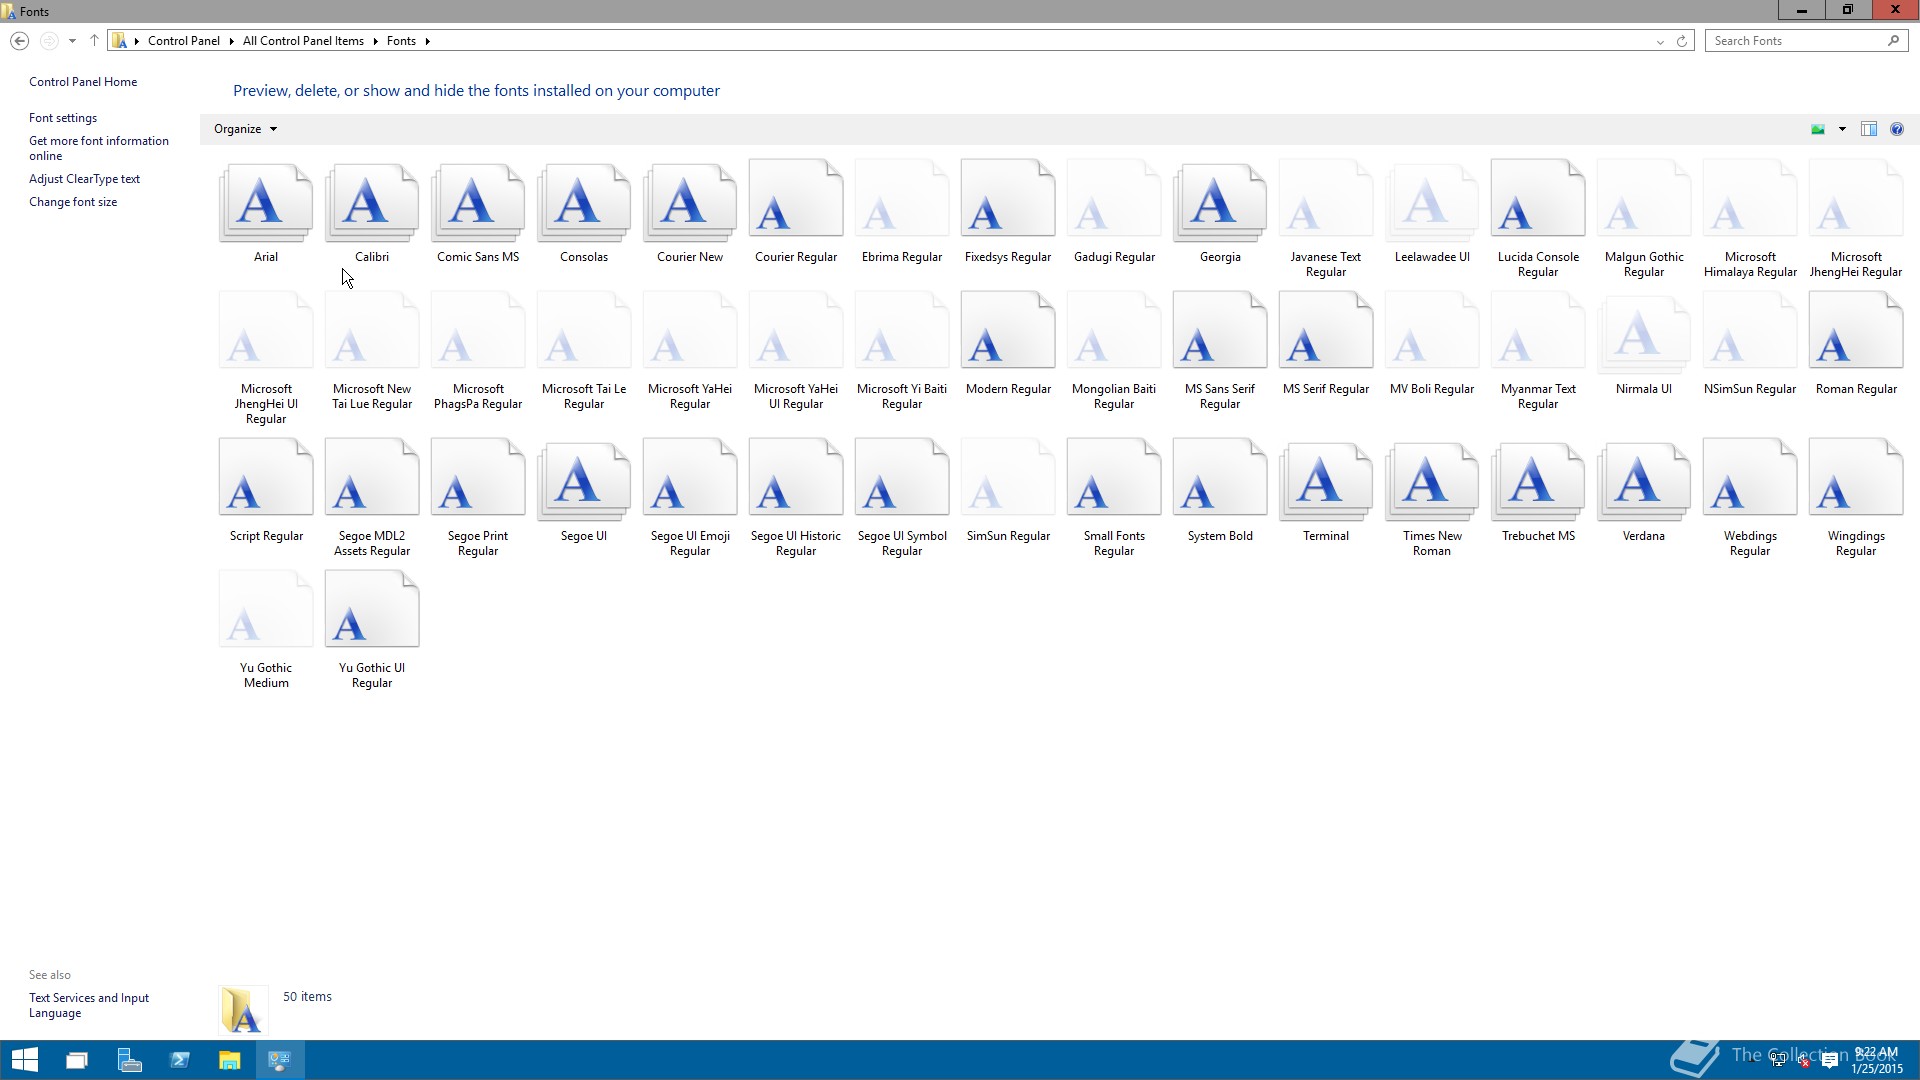
Task: Select the Wingdings Regular font icon
Action: 1856,478
